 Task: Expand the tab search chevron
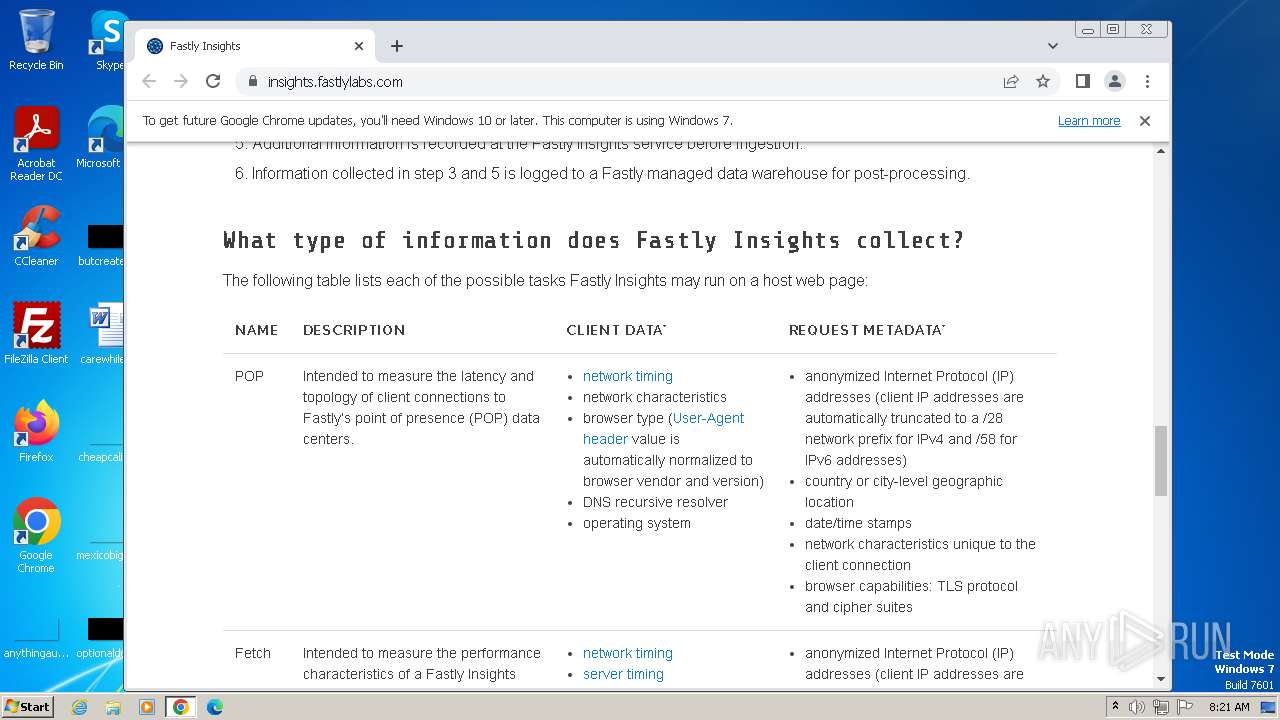(x=1053, y=46)
